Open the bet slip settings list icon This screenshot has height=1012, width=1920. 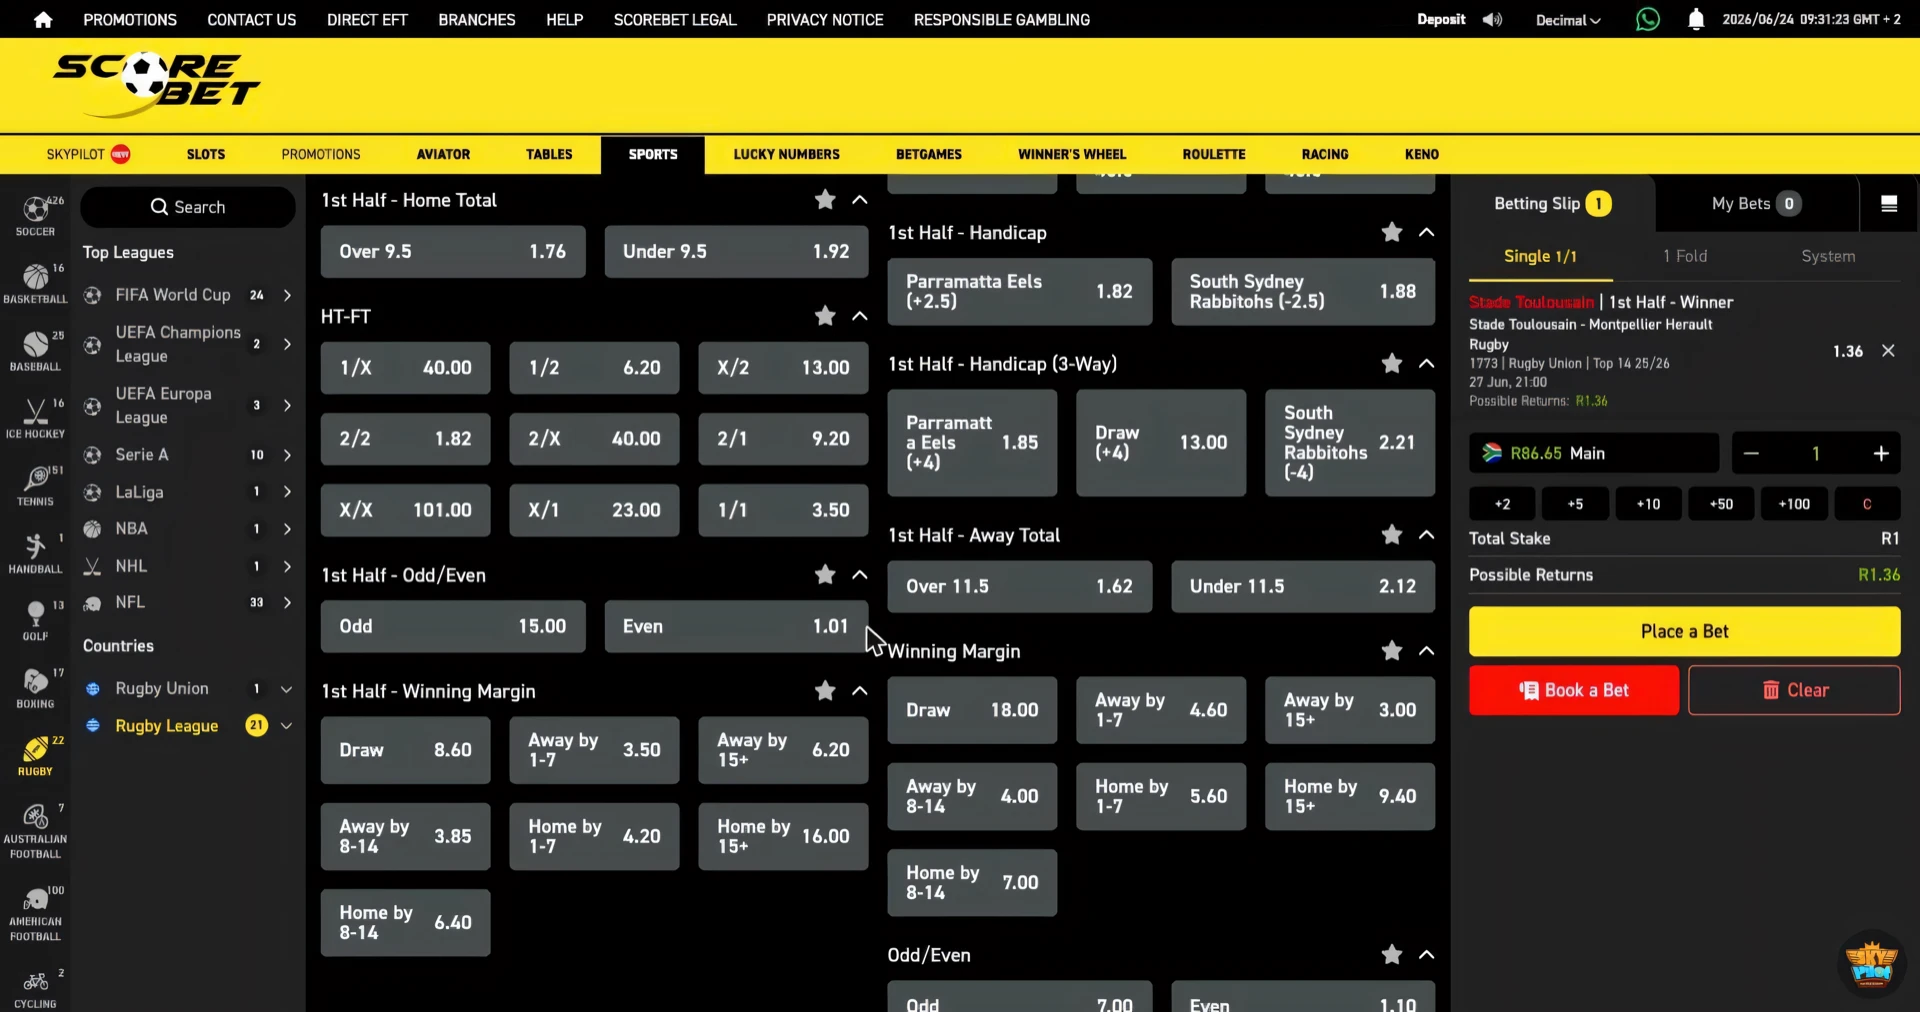(1889, 204)
